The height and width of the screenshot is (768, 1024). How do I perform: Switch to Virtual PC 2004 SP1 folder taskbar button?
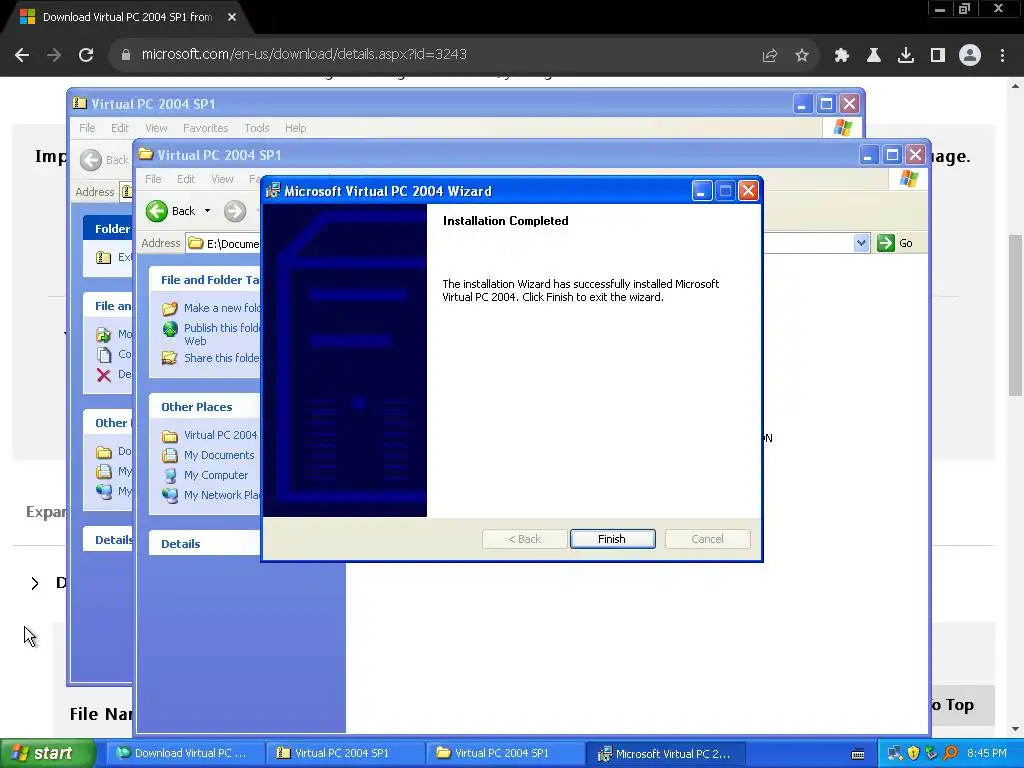(x=505, y=753)
